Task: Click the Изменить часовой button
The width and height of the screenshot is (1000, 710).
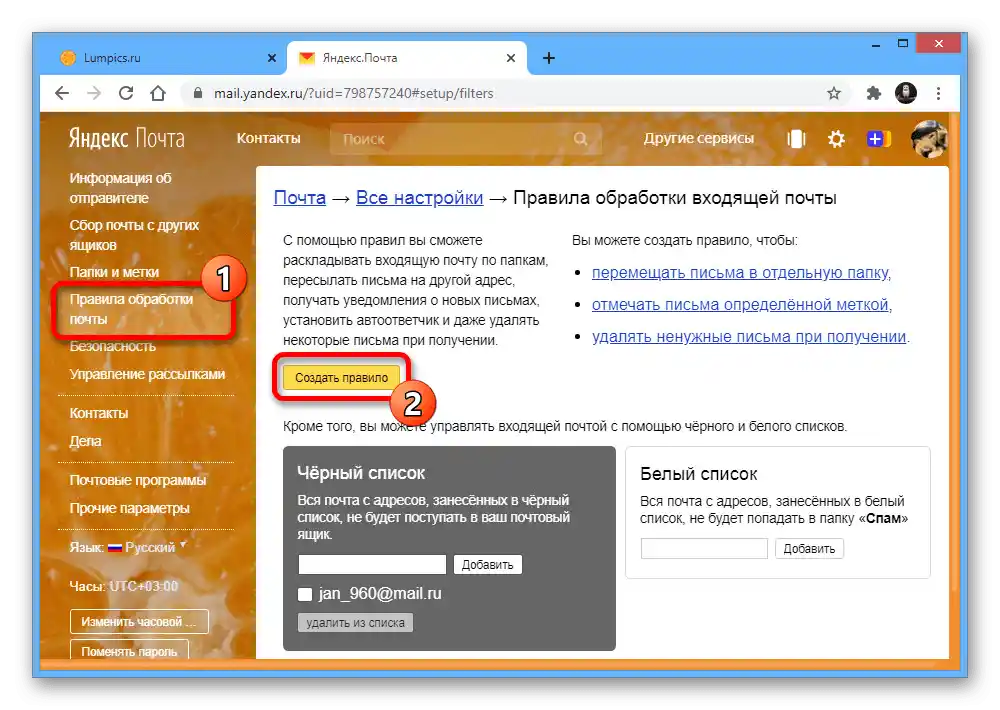Action: coord(139,621)
